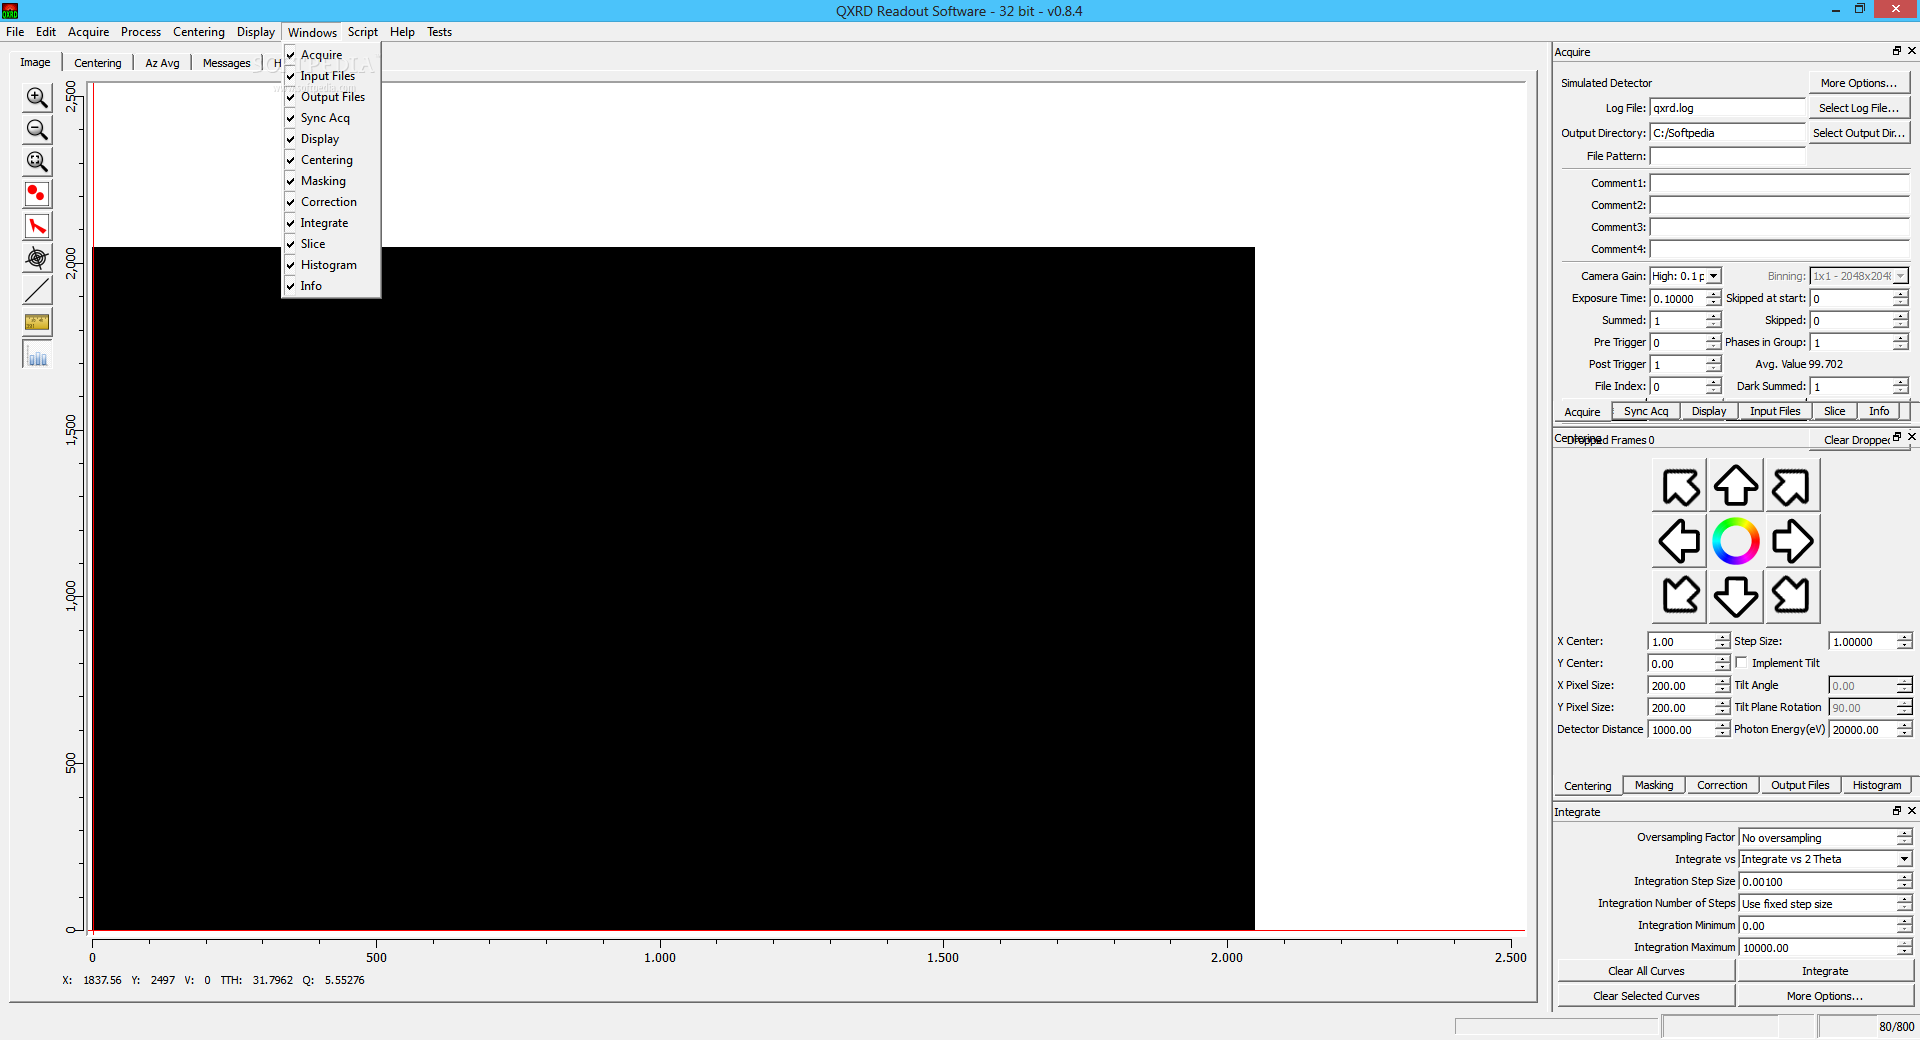Switch to the Histogram panel tab
This screenshot has height=1040, width=1920.
coord(1876,785)
